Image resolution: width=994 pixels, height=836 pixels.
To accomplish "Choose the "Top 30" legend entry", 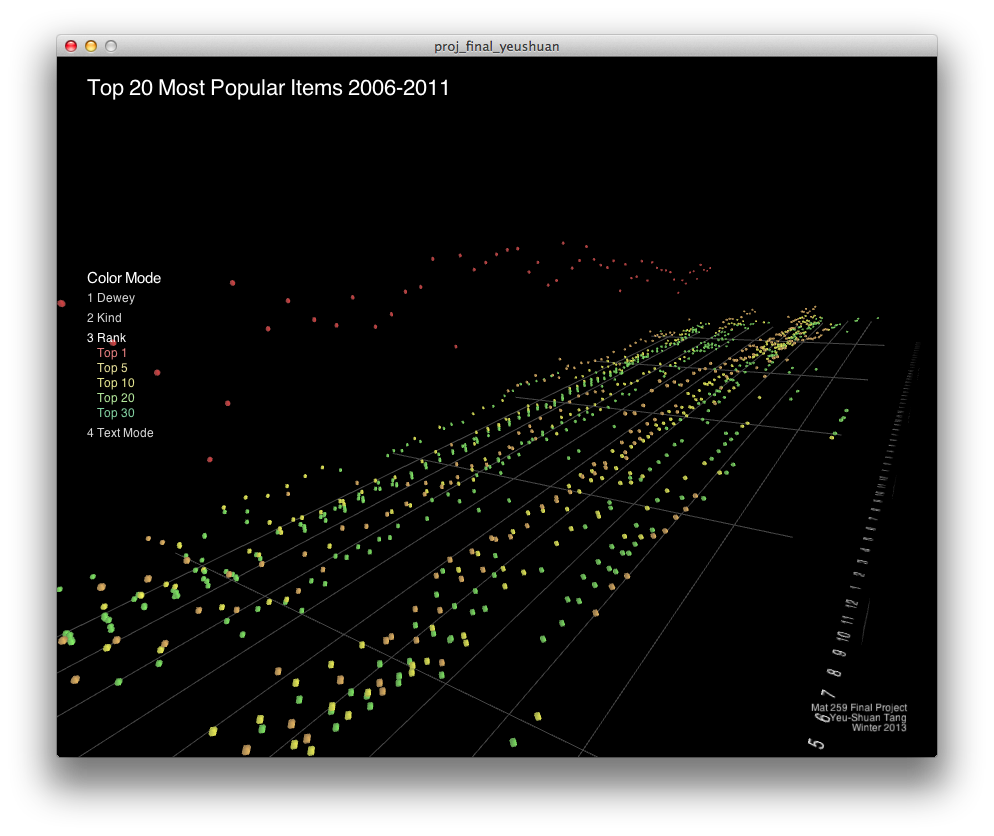I will (x=116, y=413).
